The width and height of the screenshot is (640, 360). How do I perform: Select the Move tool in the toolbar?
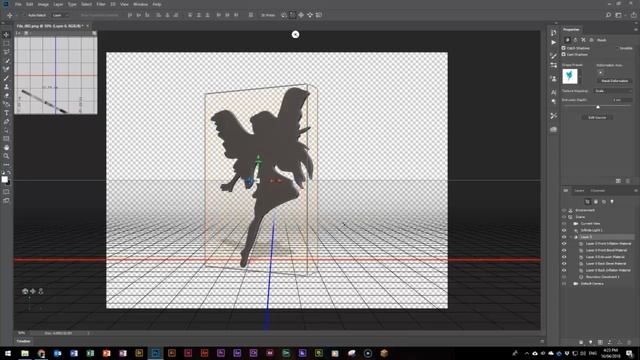6,35
